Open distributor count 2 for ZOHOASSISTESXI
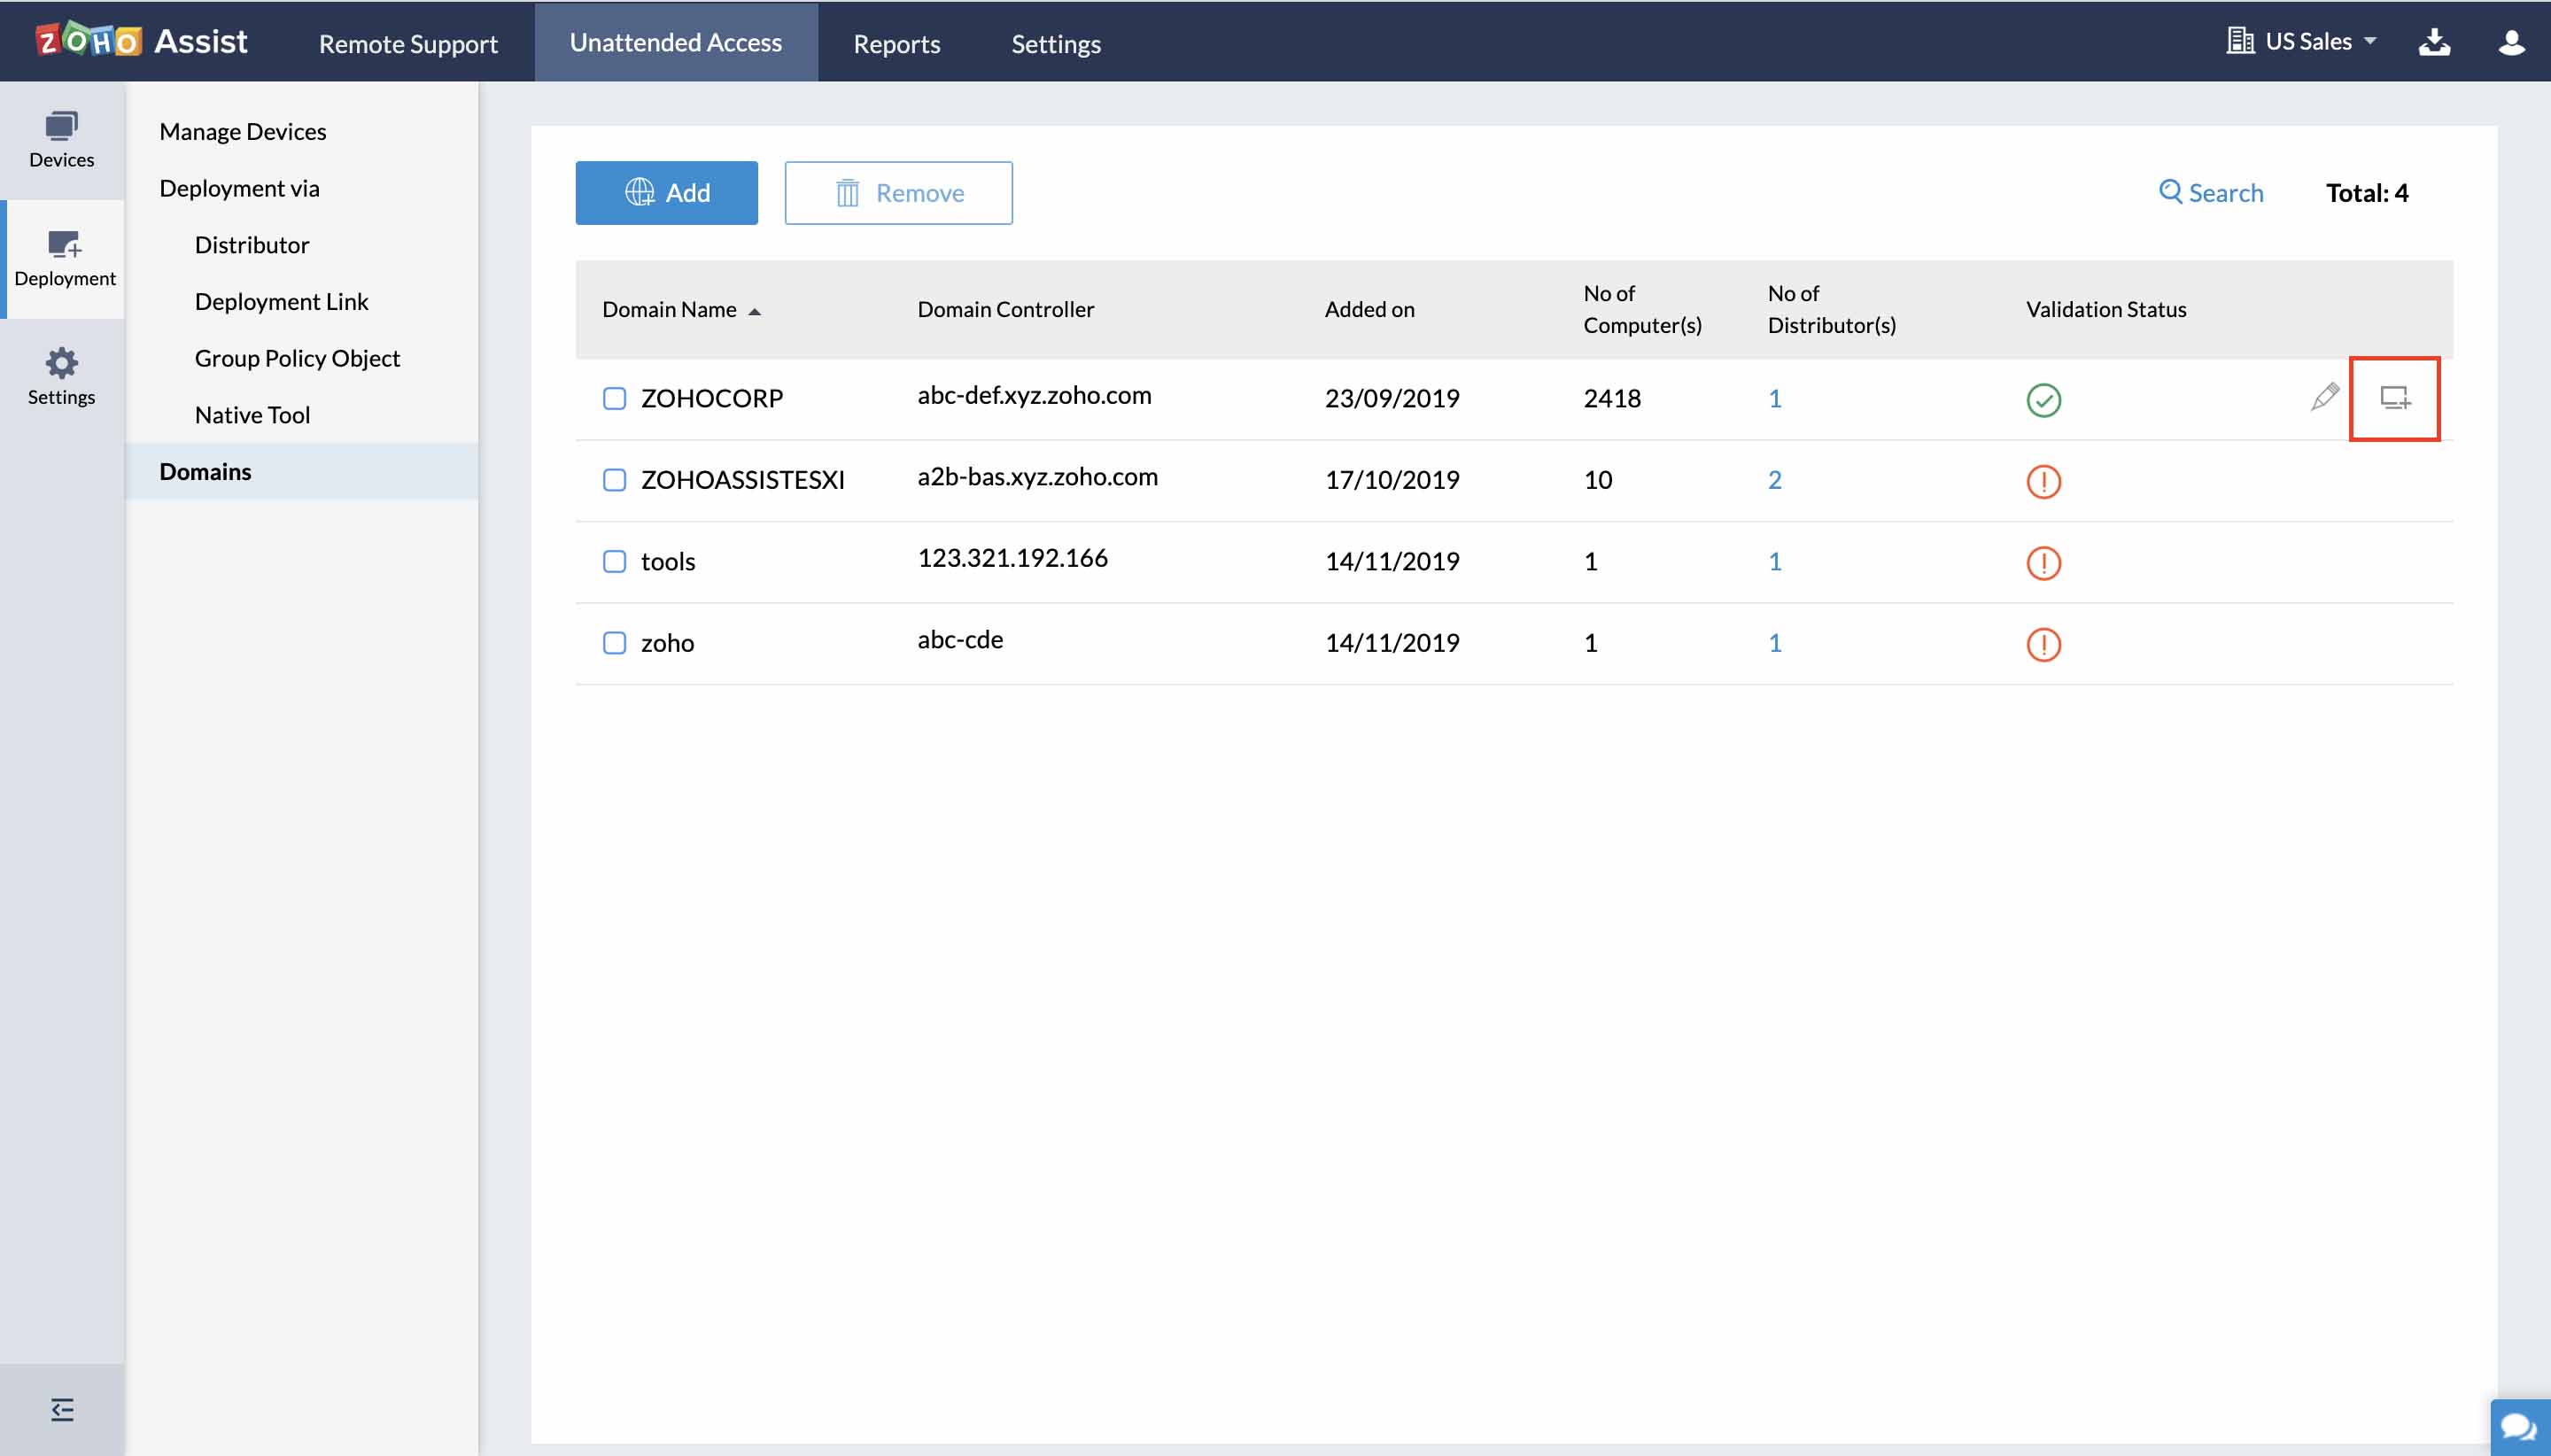2551x1456 pixels. 1774,480
